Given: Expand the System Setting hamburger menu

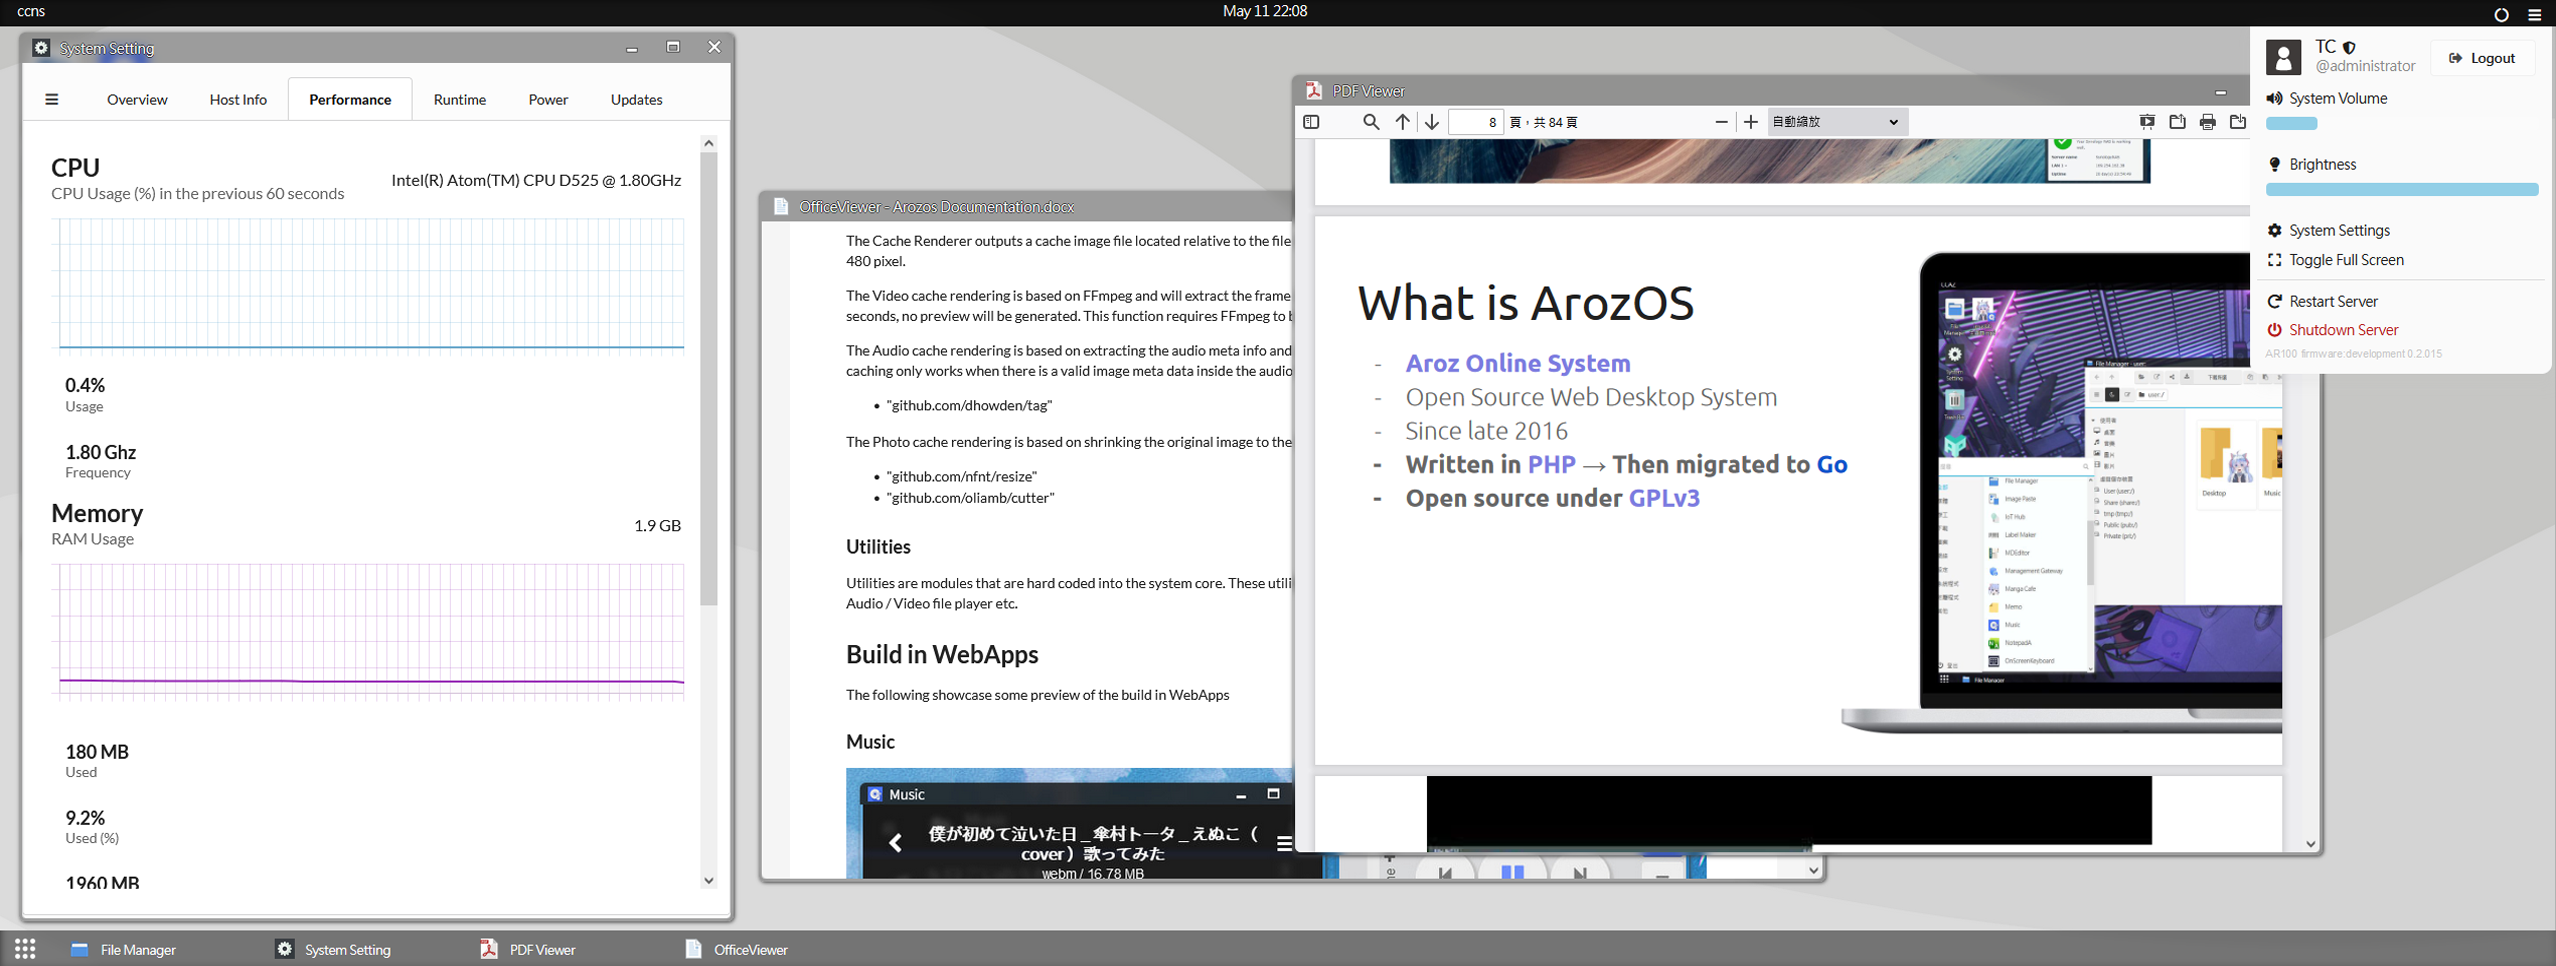Looking at the screenshot, I should 52,99.
